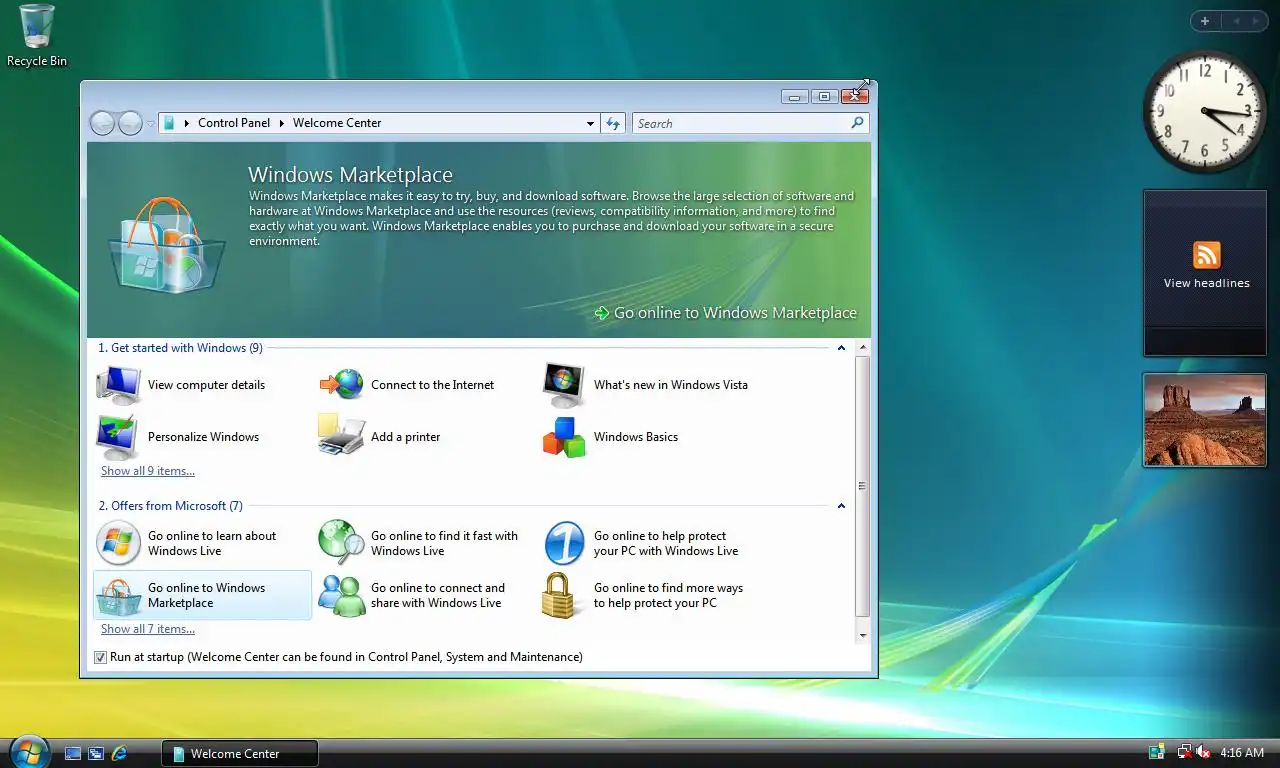
Task: Click the help protect your PC OneCare icon
Action: 564,543
